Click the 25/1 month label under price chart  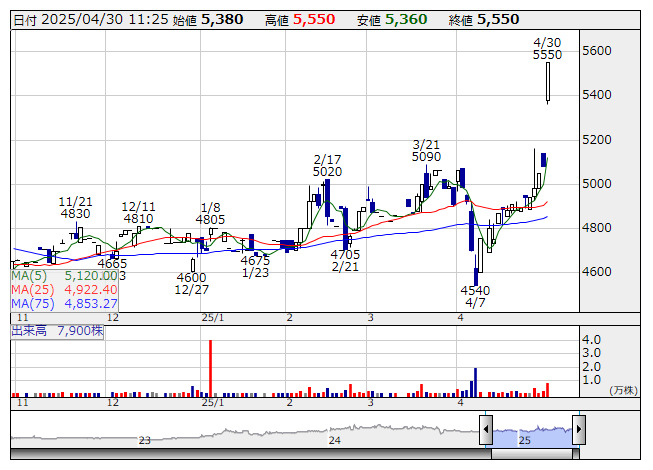(x=213, y=318)
